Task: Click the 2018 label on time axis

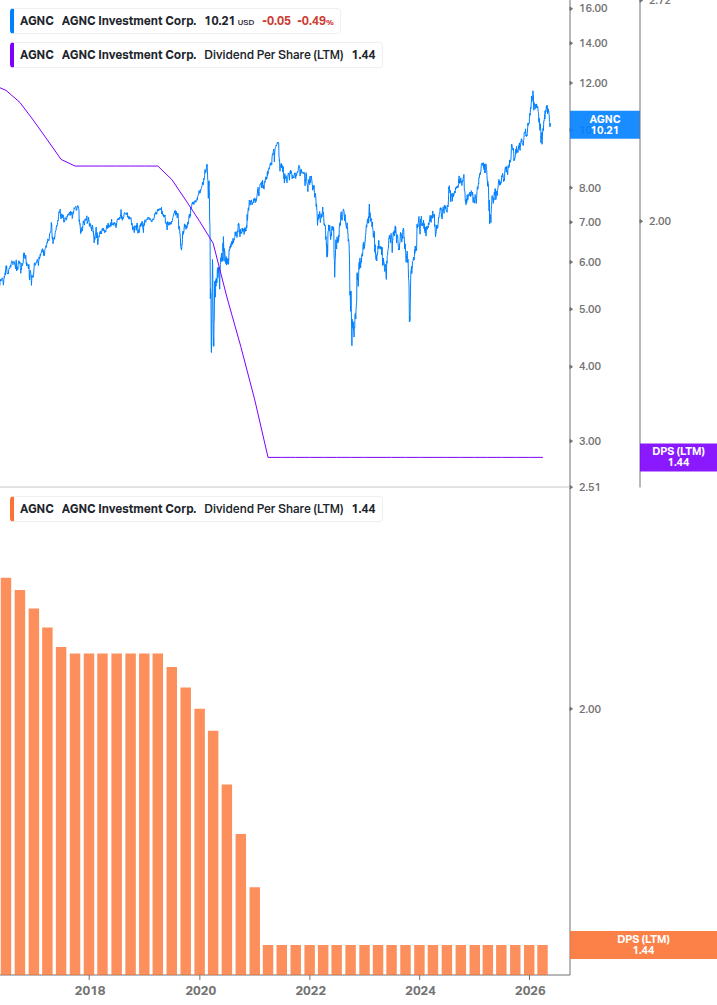Action: click(90, 991)
